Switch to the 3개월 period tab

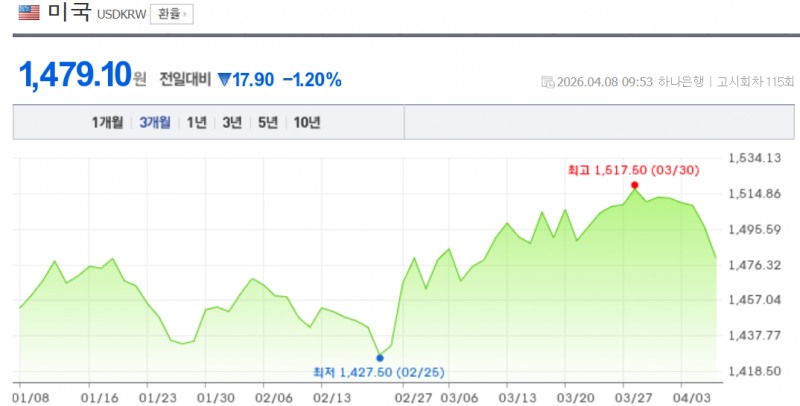coord(156,122)
